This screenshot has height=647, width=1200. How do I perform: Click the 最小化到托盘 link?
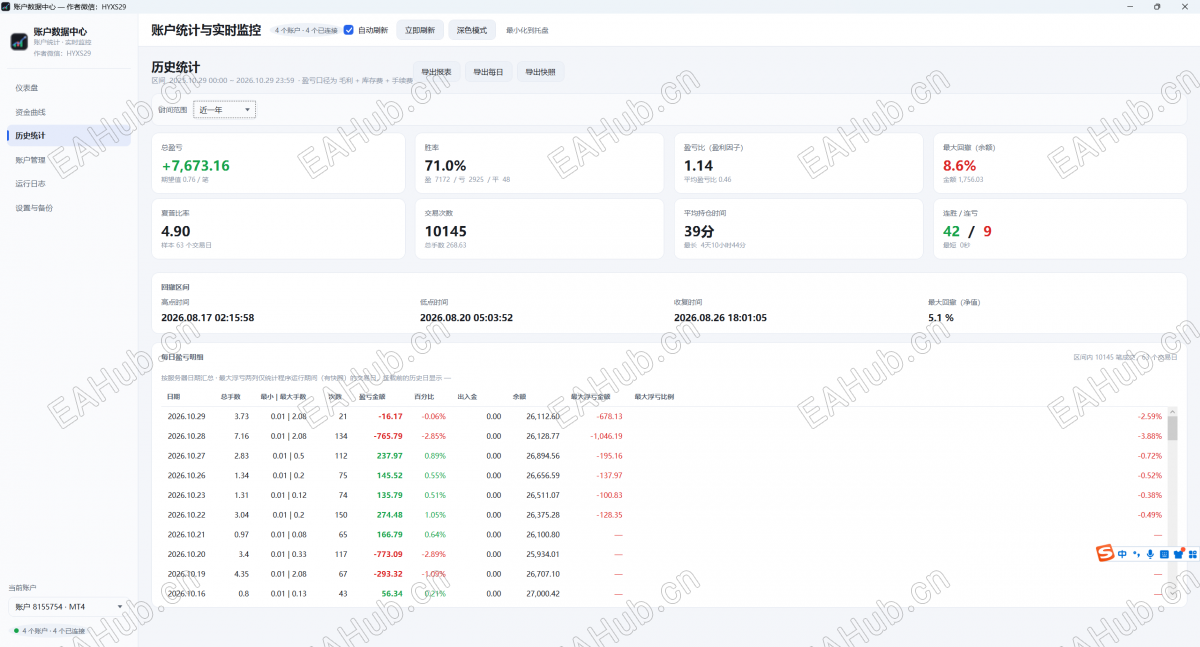click(527, 30)
